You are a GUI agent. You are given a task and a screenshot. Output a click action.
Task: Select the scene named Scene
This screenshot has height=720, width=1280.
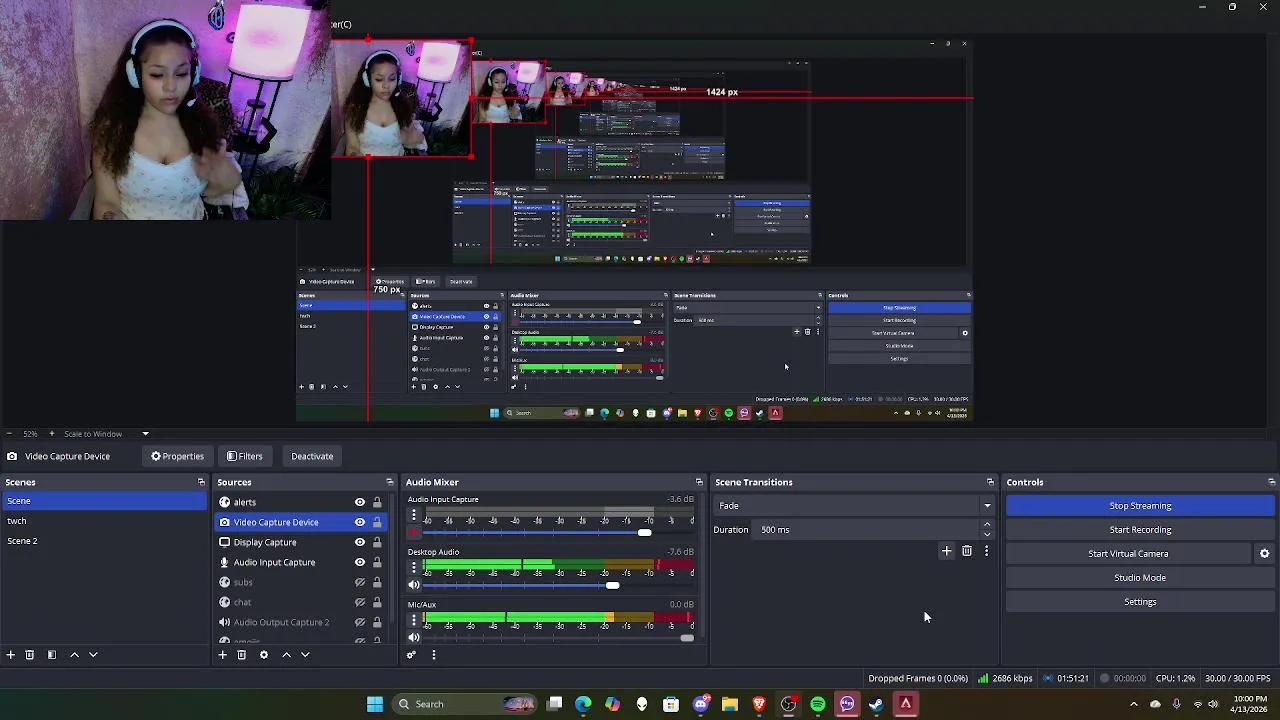coord(104,501)
